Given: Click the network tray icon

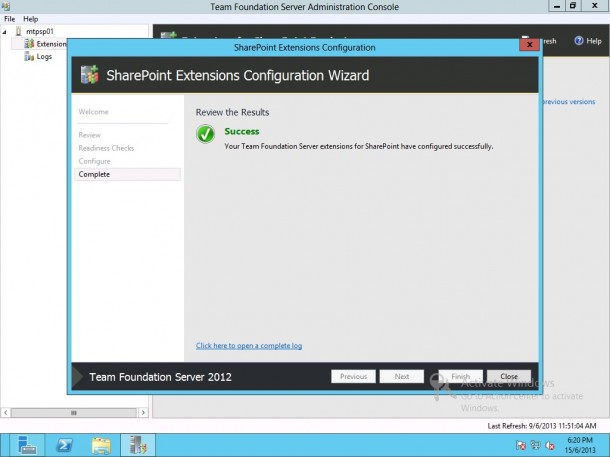Looking at the screenshot, I should pyautogui.click(x=535, y=445).
